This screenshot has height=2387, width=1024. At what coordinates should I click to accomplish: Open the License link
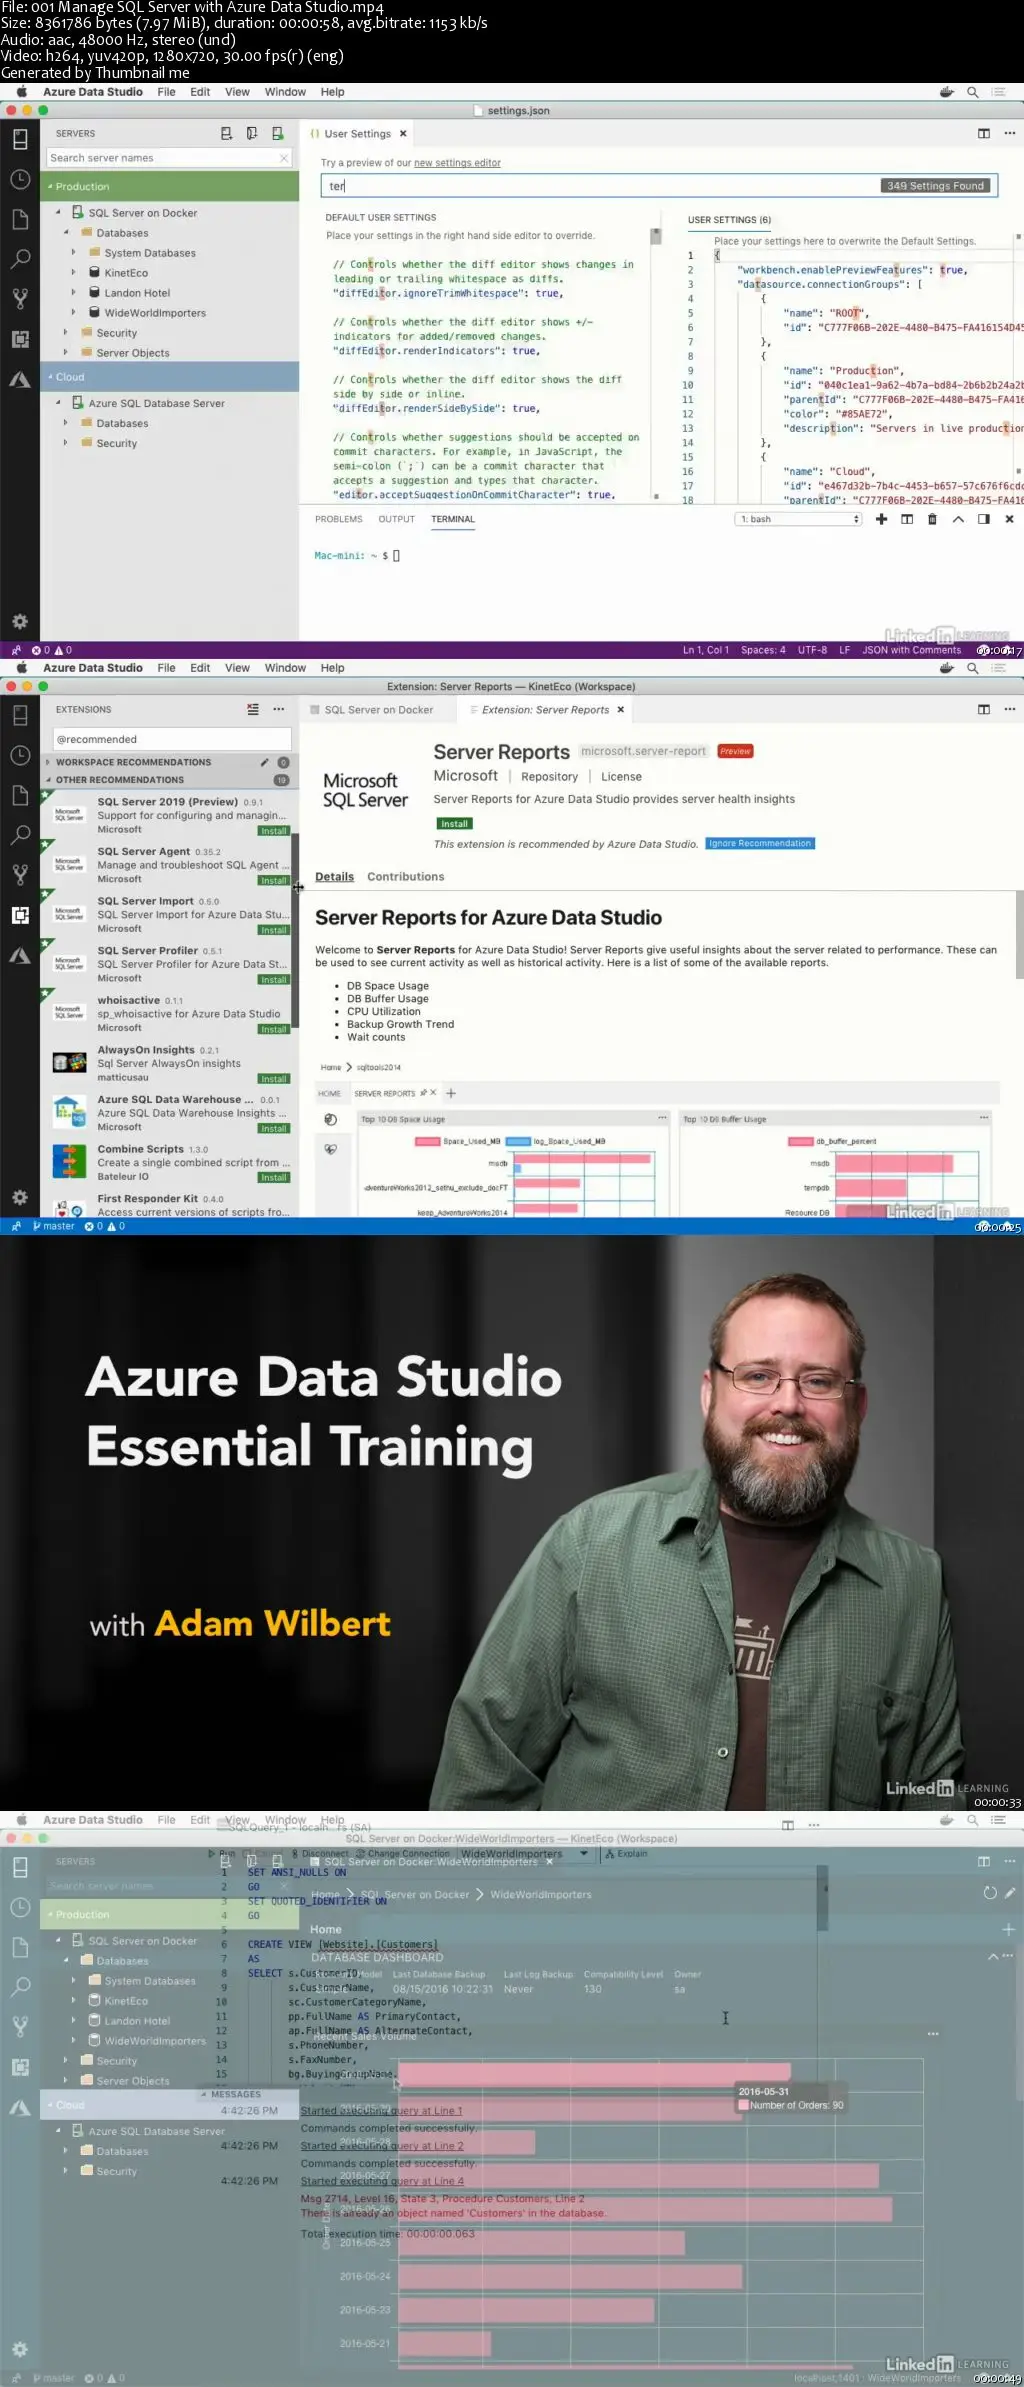(621, 777)
